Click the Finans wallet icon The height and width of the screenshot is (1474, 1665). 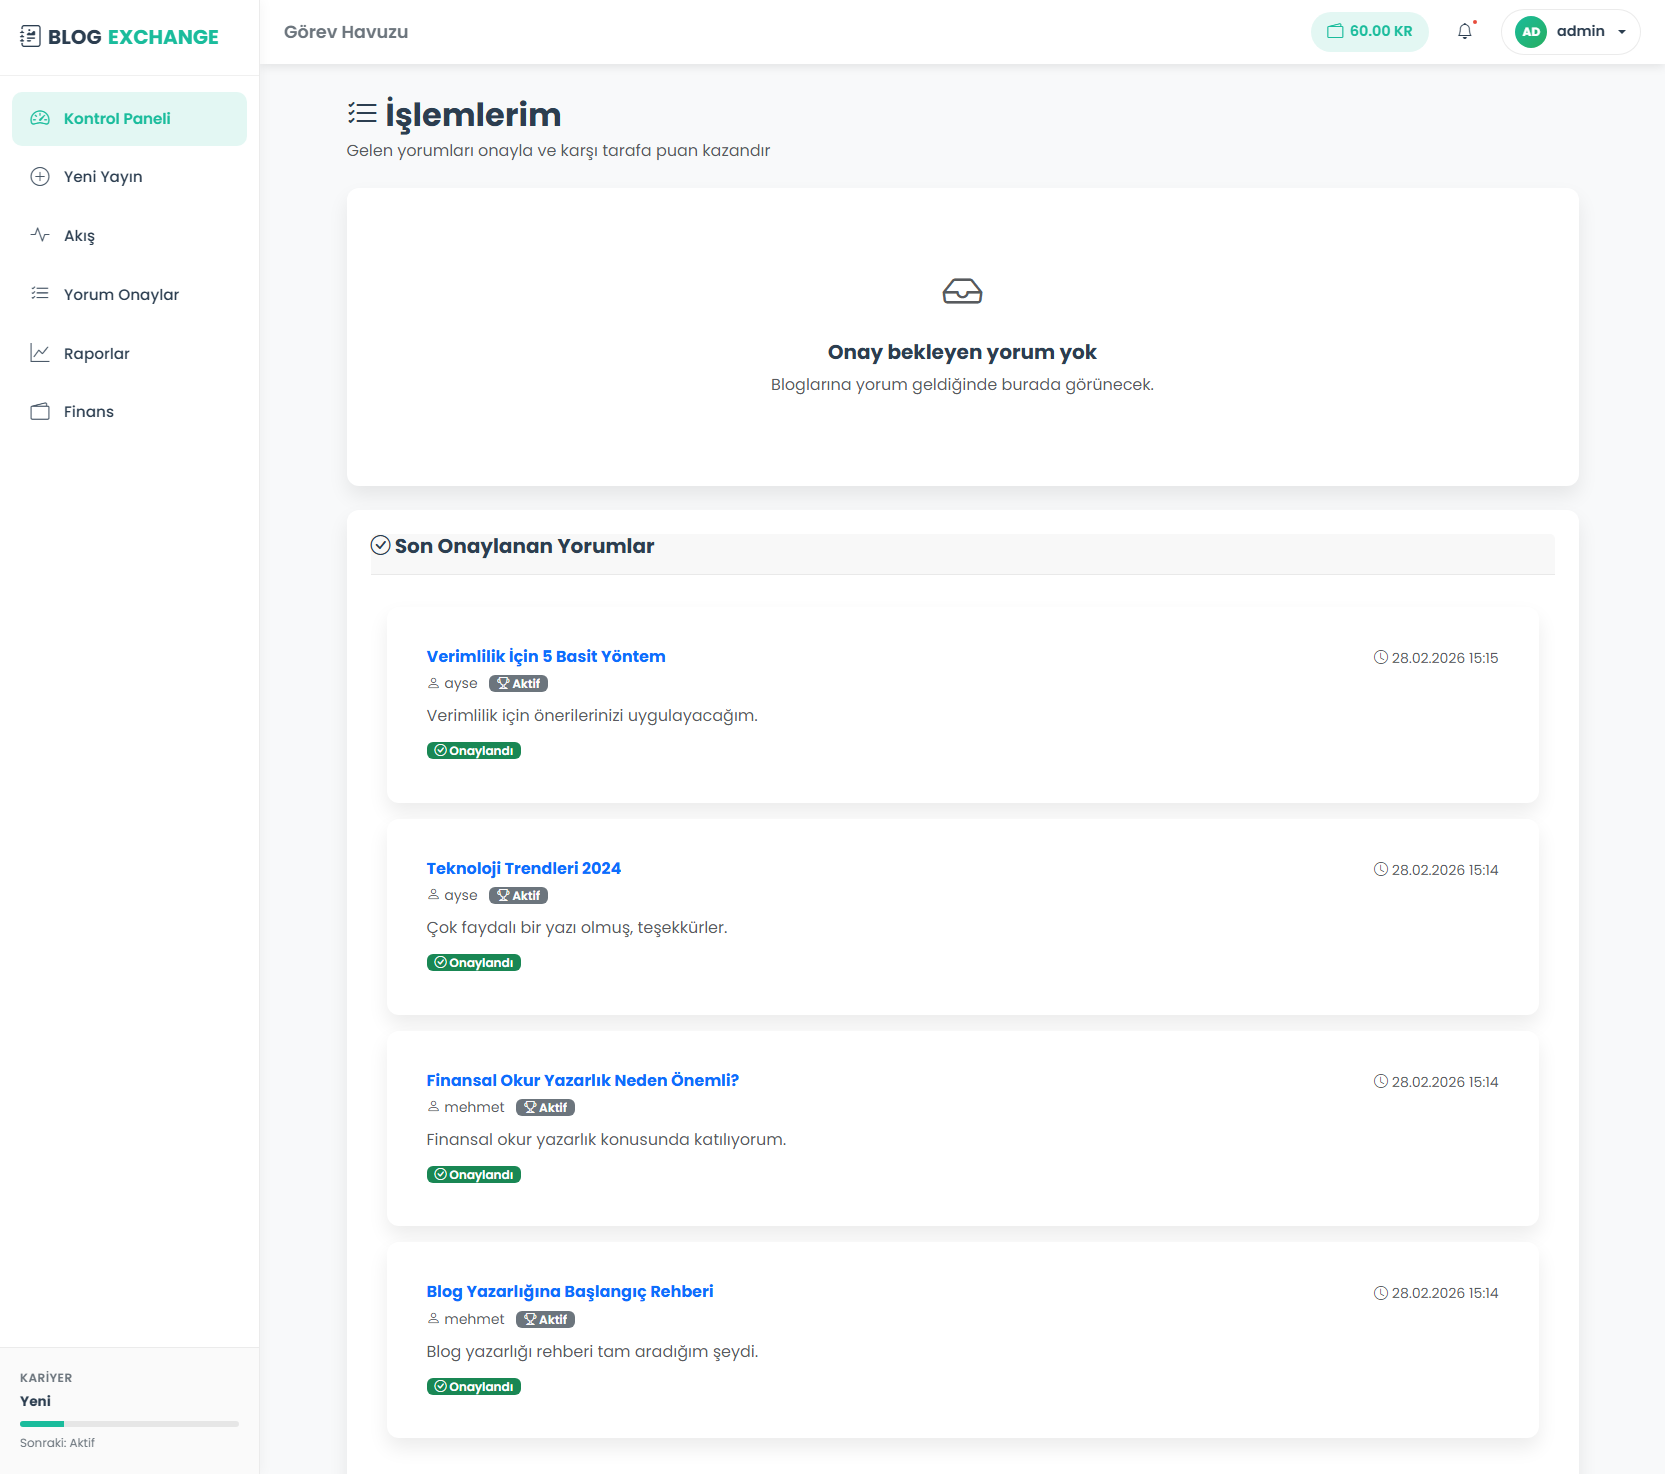[x=40, y=412]
